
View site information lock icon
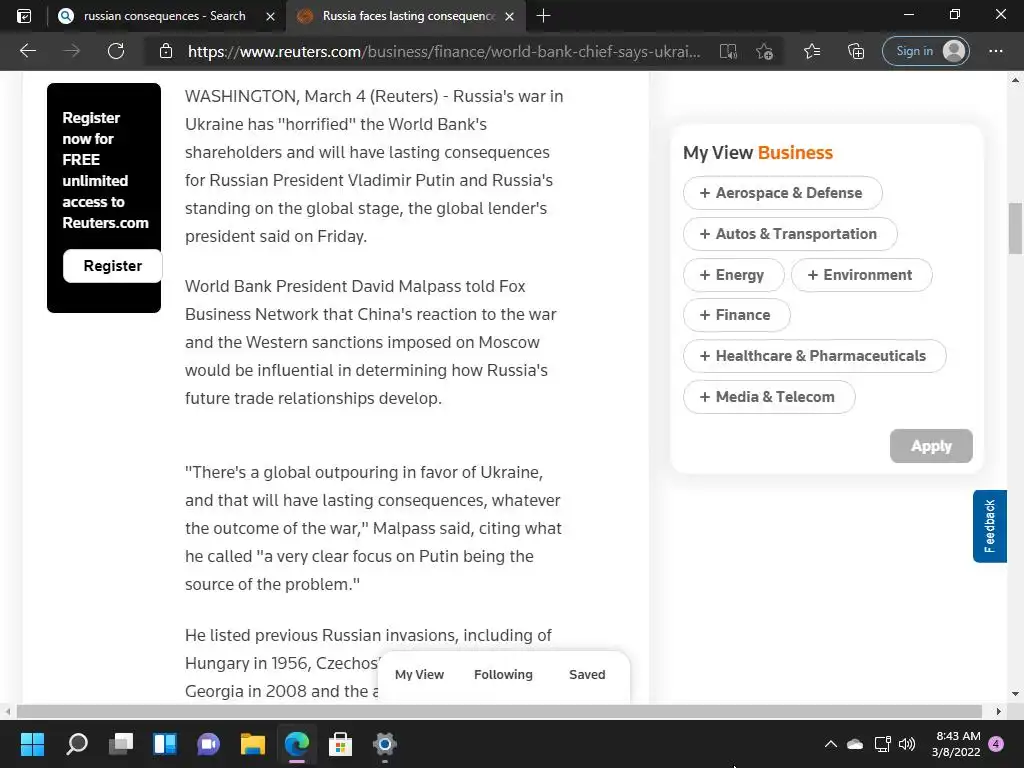166,51
